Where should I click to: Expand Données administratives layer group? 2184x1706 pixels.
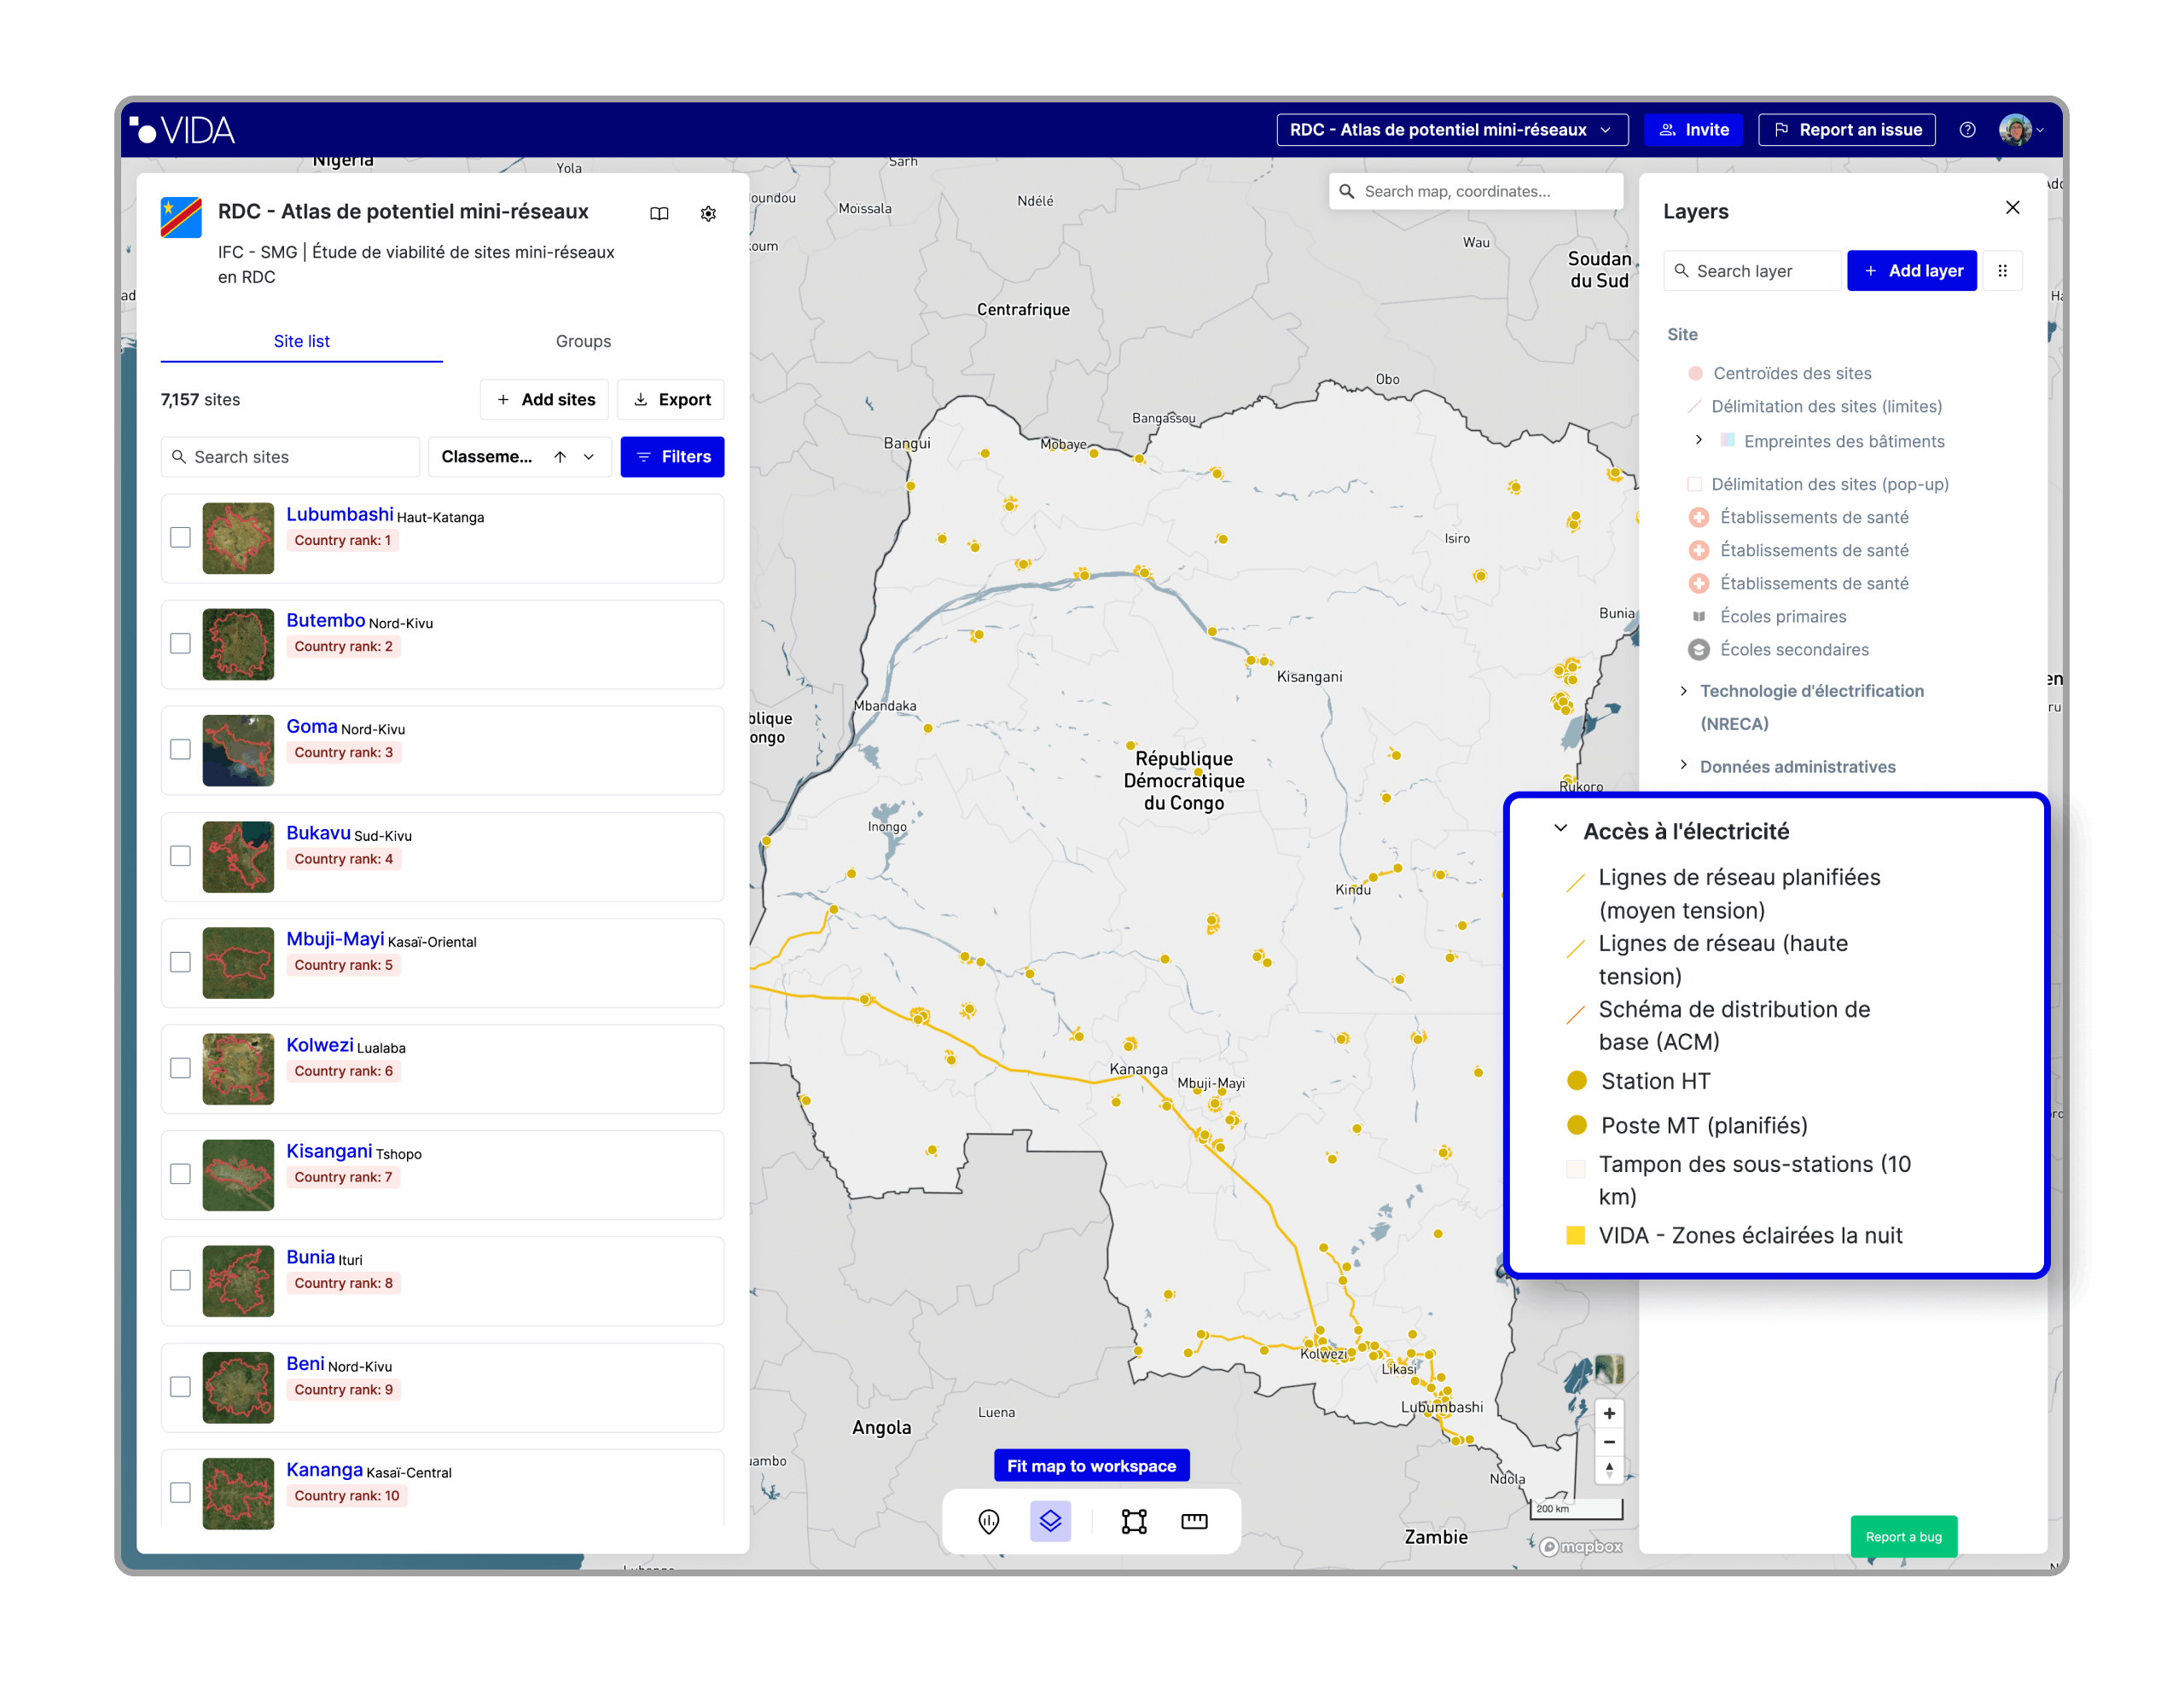point(1684,766)
